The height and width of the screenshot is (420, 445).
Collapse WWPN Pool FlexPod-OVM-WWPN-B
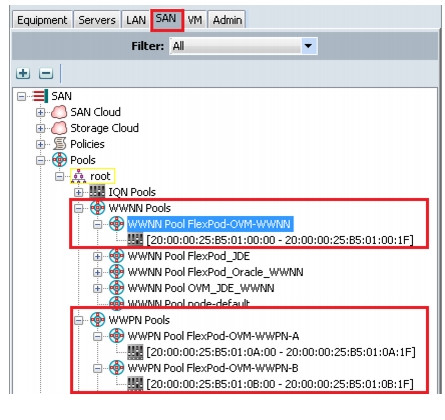coord(98,368)
